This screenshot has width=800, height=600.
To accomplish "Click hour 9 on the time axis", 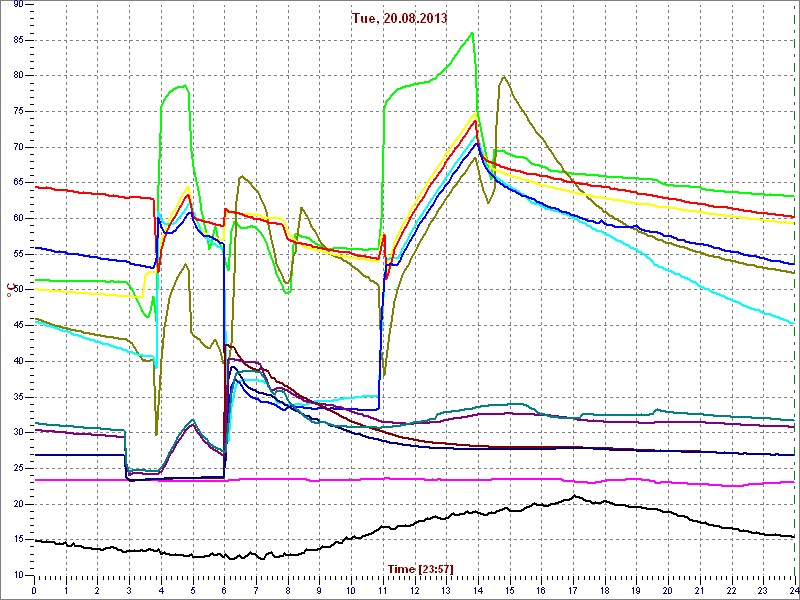I will [x=319, y=590].
